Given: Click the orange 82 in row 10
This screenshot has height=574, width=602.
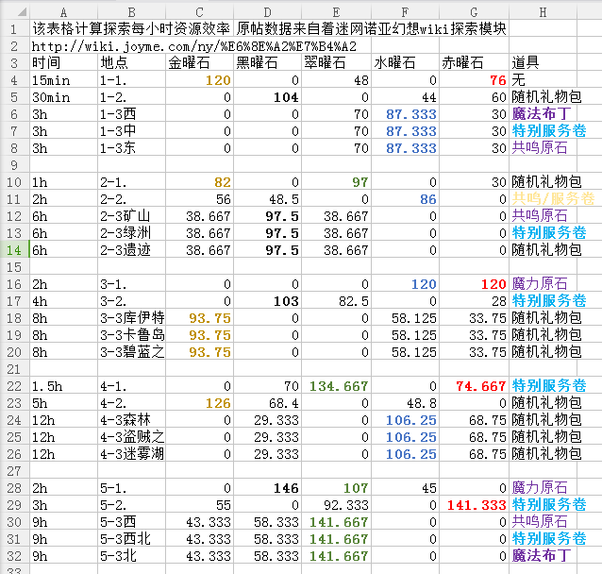Looking at the screenshot, I should click(x=222, y=182).
